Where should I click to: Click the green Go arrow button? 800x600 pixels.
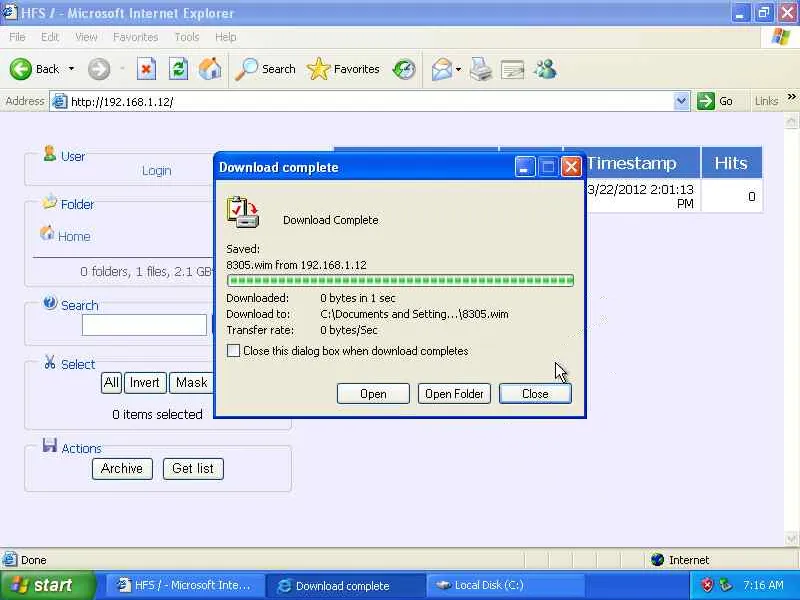click(x=706, y=101)
